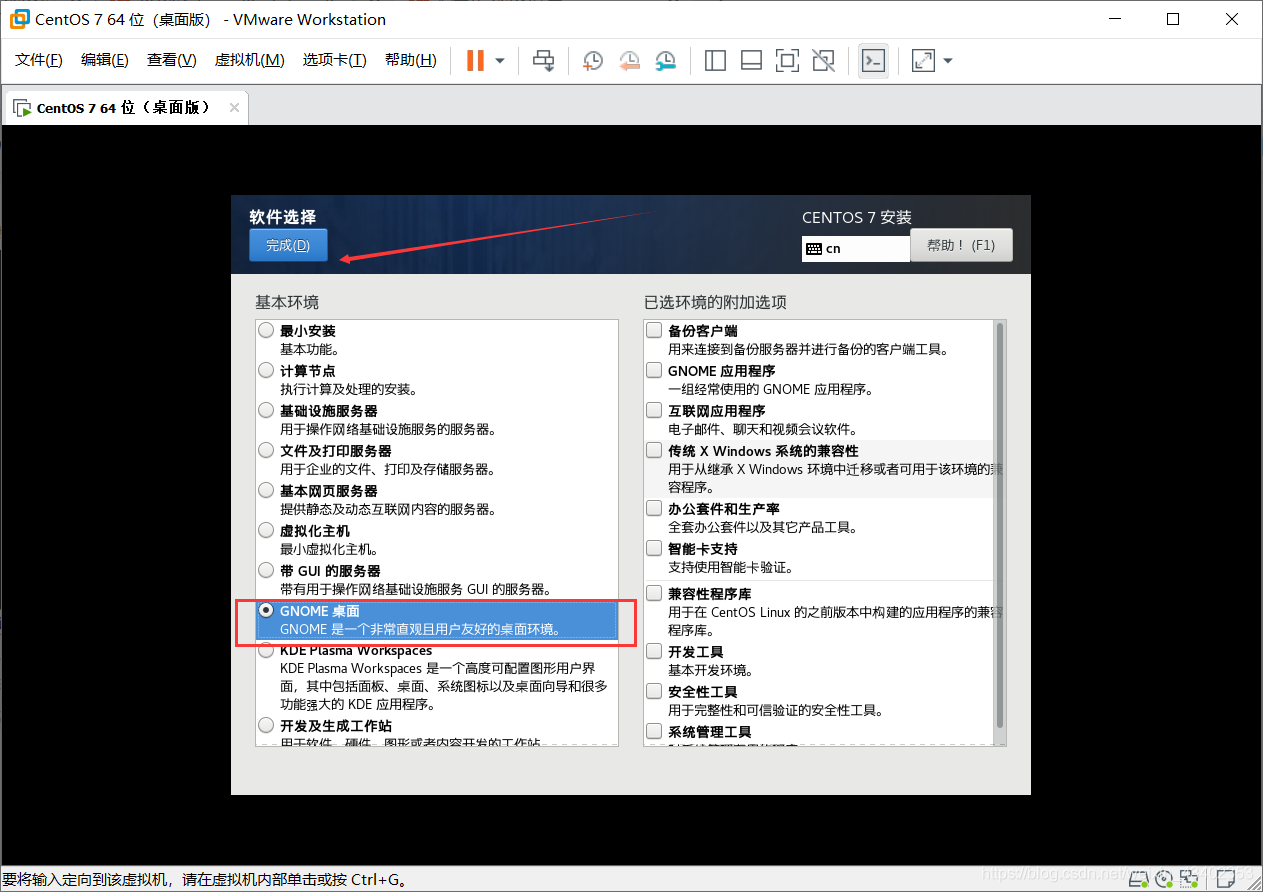Click the VMware Workstation title bar logo

(x=19, y=19)
